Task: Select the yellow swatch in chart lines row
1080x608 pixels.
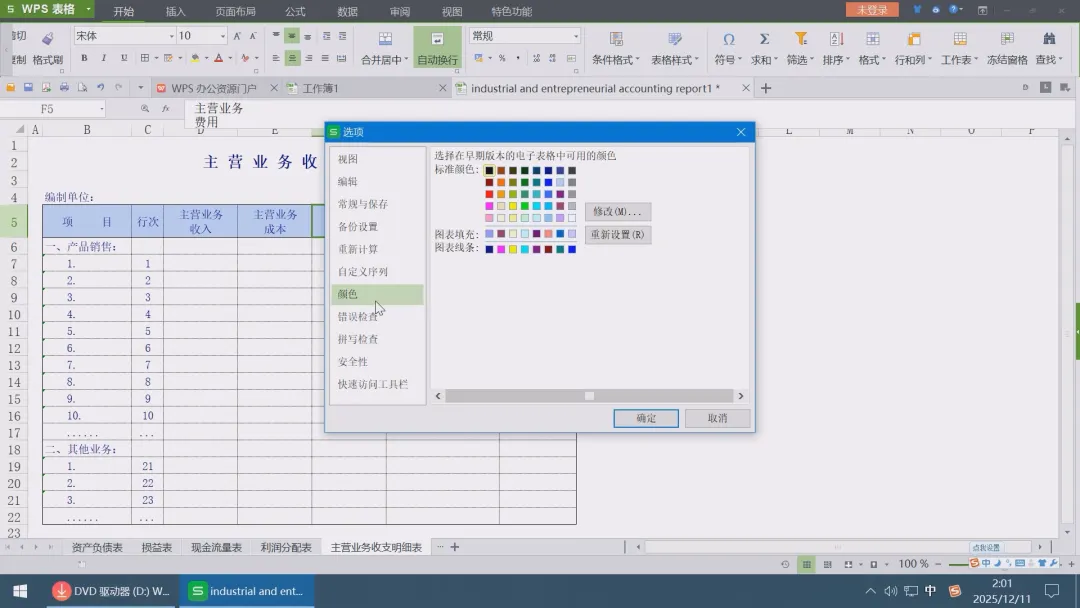Action: [512, 249]
